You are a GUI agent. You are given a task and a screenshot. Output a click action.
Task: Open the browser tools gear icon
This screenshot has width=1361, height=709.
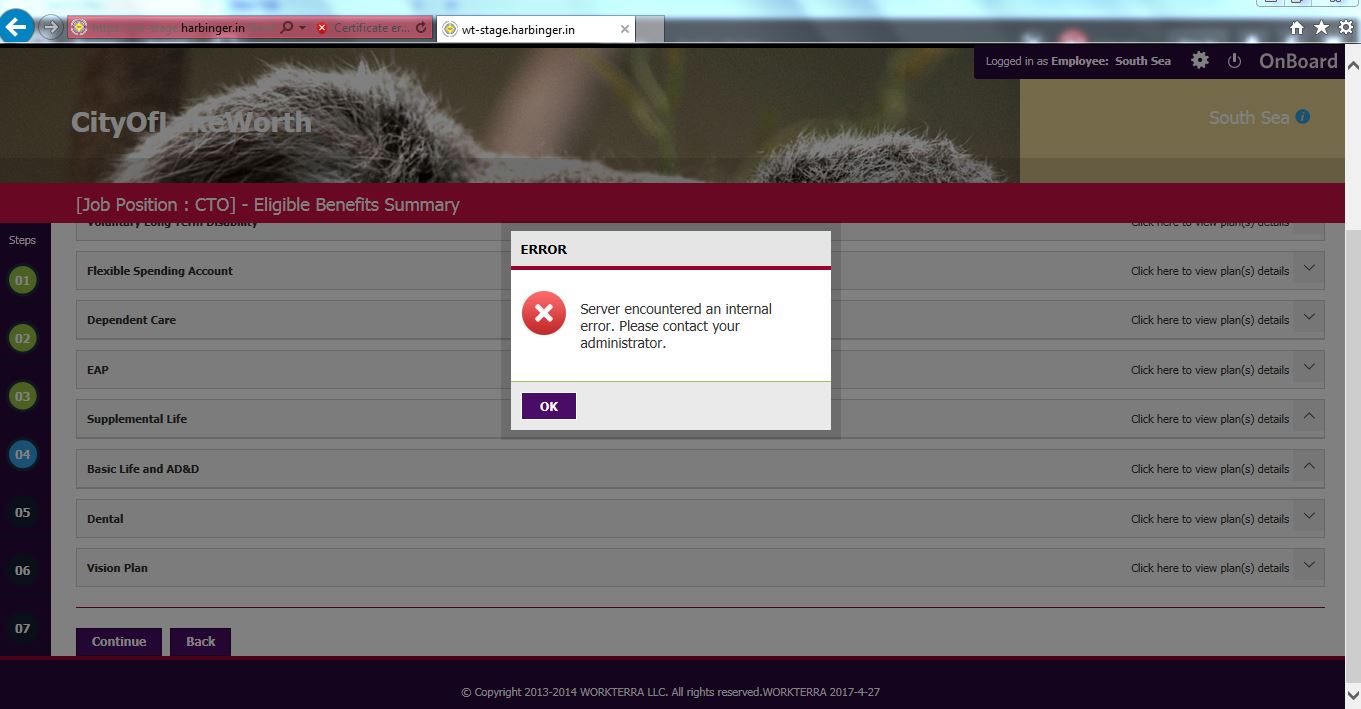click(1346, 28)
